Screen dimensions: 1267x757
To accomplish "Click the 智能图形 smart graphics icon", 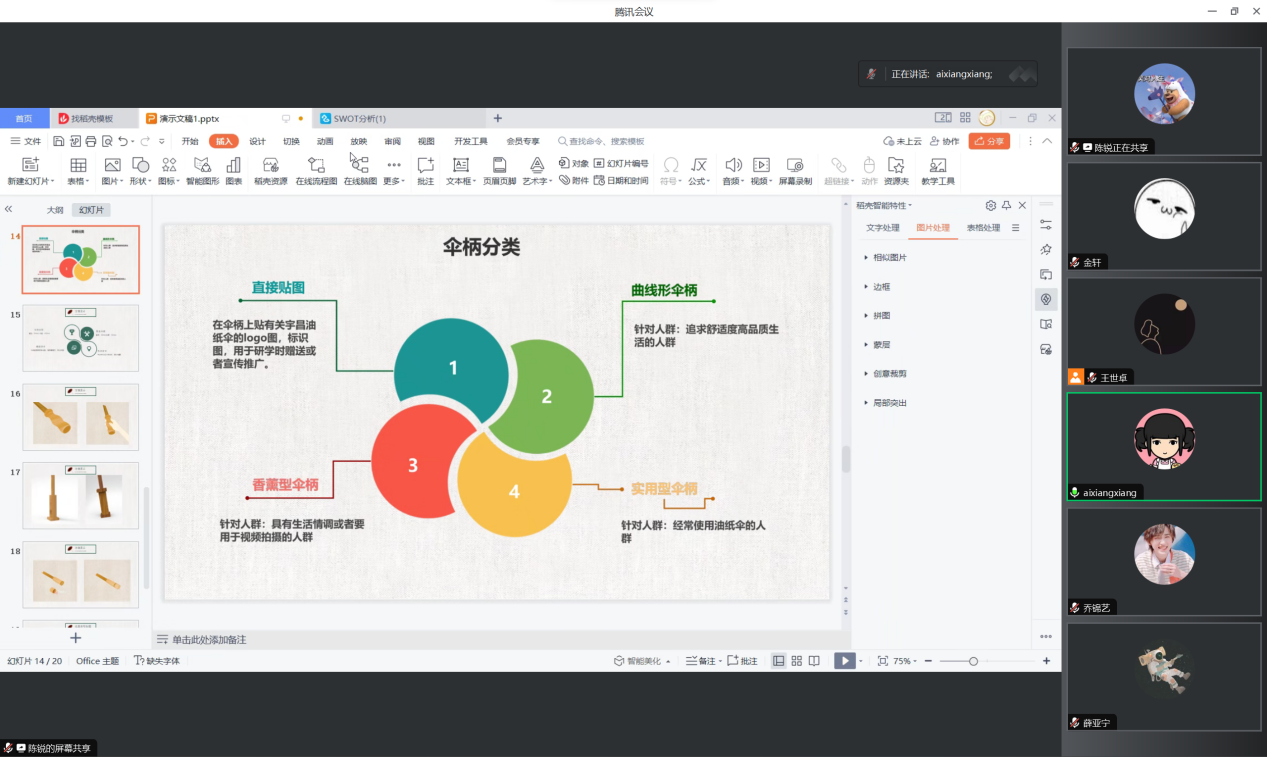I will pos(202,165).
